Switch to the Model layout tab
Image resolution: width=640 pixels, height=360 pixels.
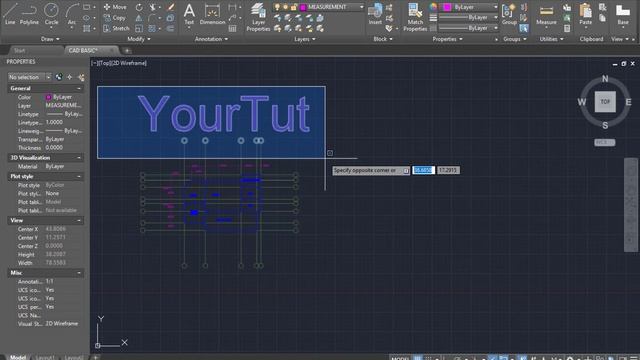point(18,357)
